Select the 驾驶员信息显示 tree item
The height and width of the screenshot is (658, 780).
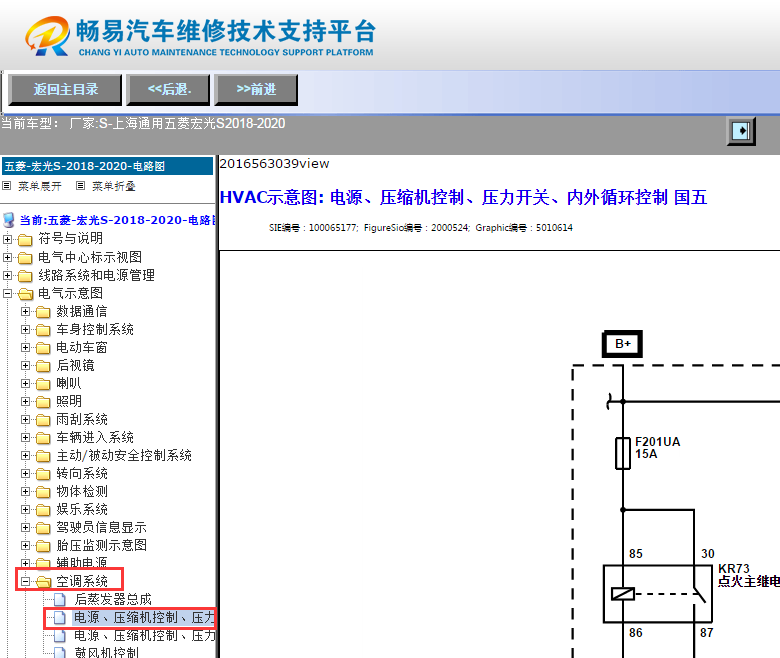(x=101, y=527)
